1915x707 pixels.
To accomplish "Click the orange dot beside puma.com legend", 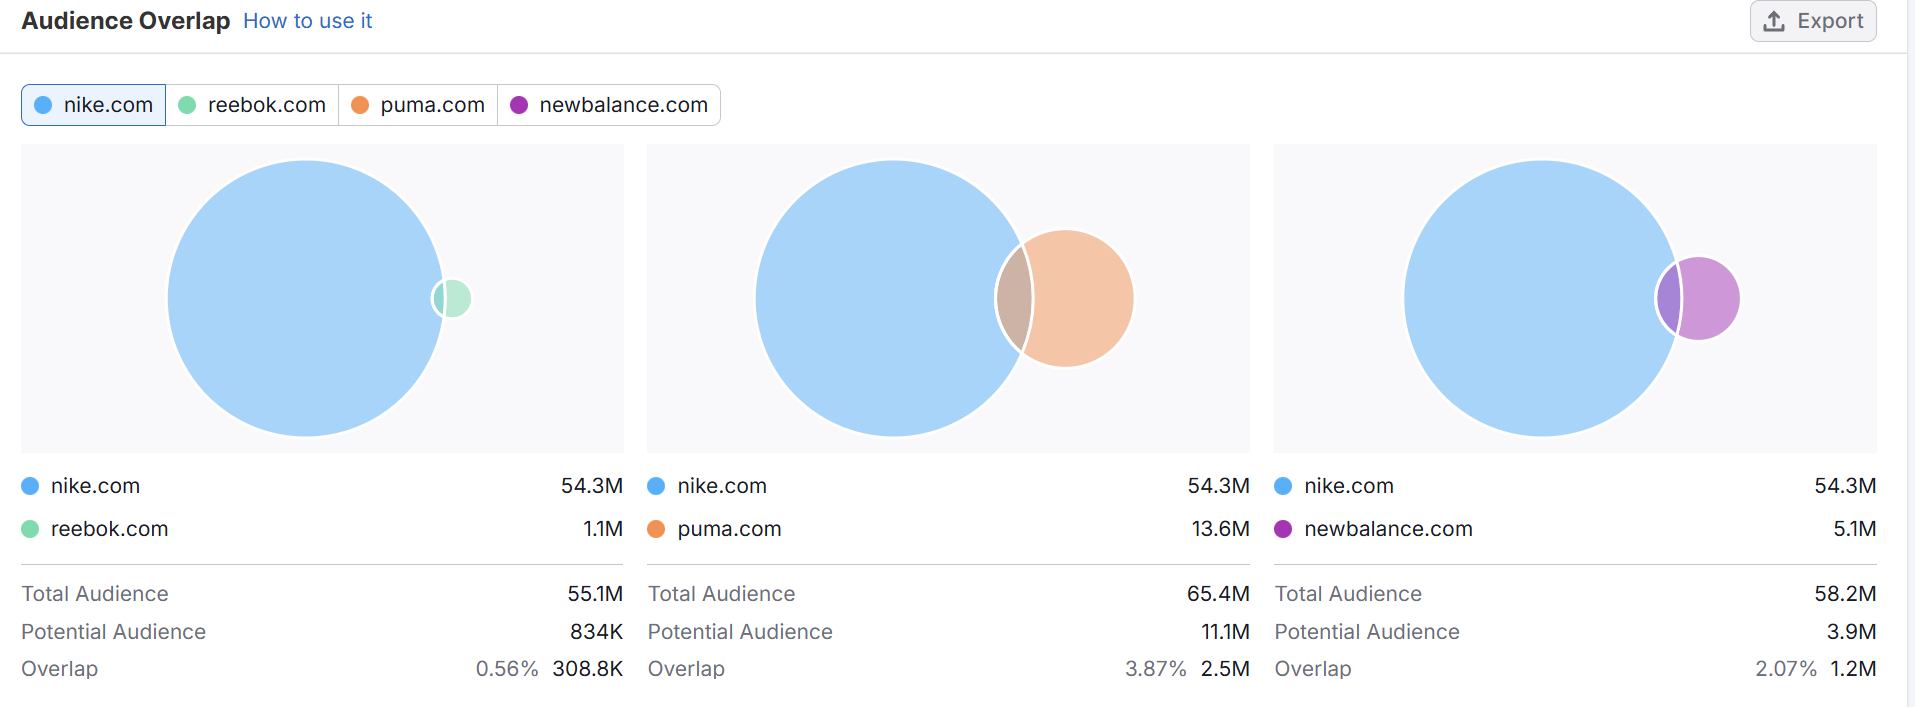I will point(656,529).
